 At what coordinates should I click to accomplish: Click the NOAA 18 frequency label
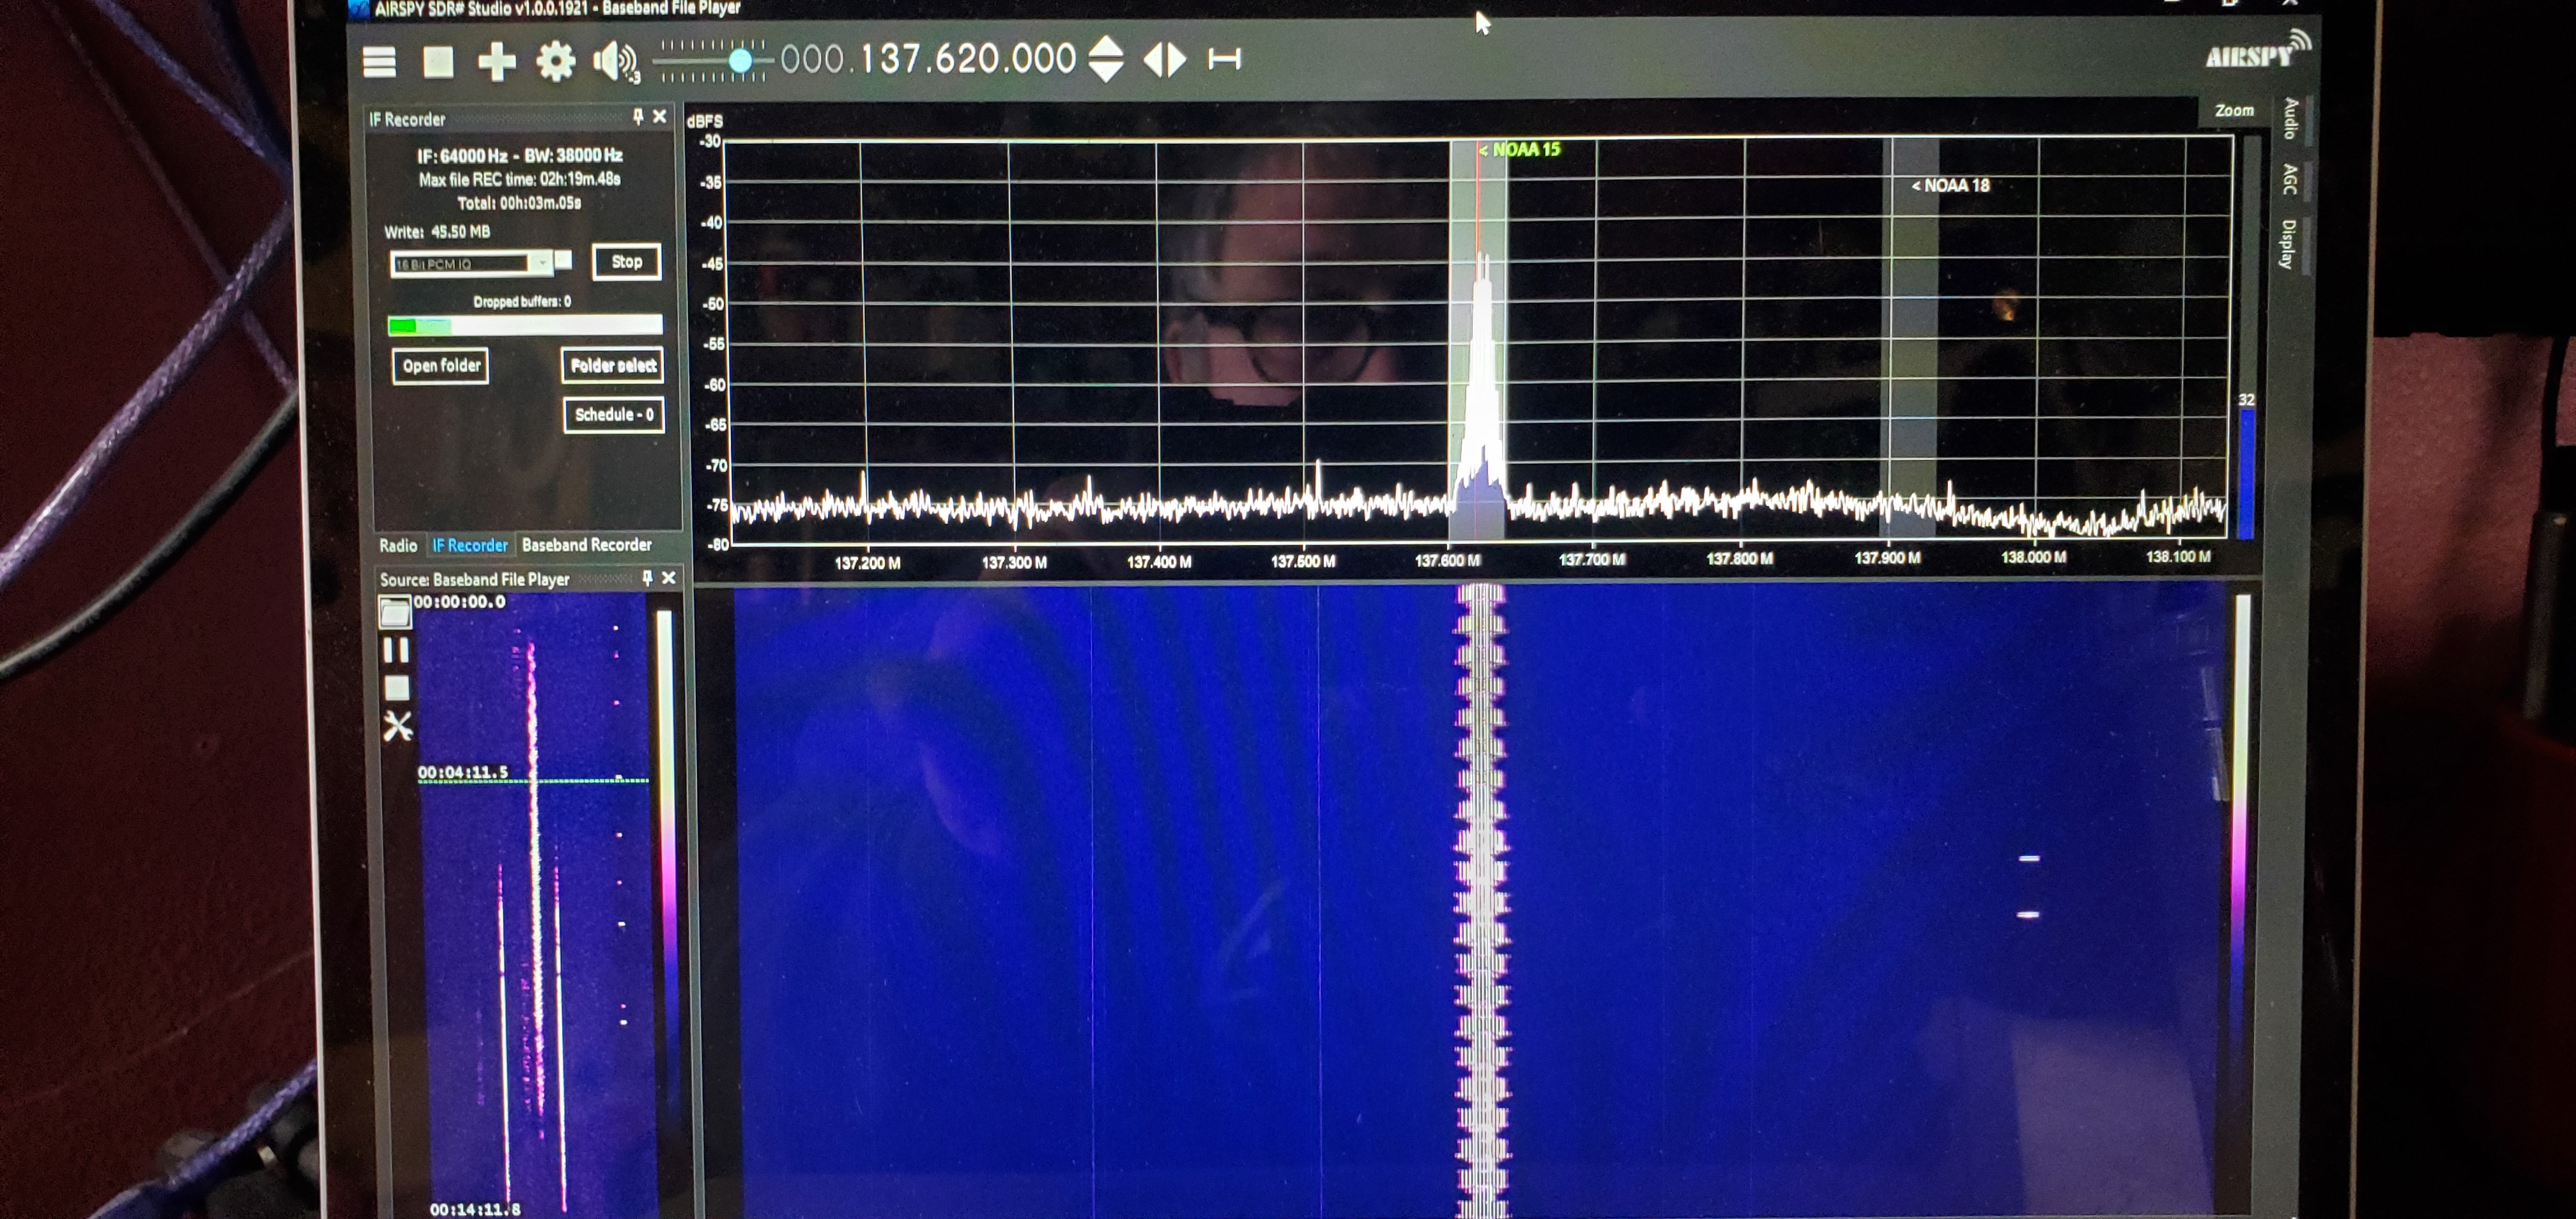(1950, 185)
